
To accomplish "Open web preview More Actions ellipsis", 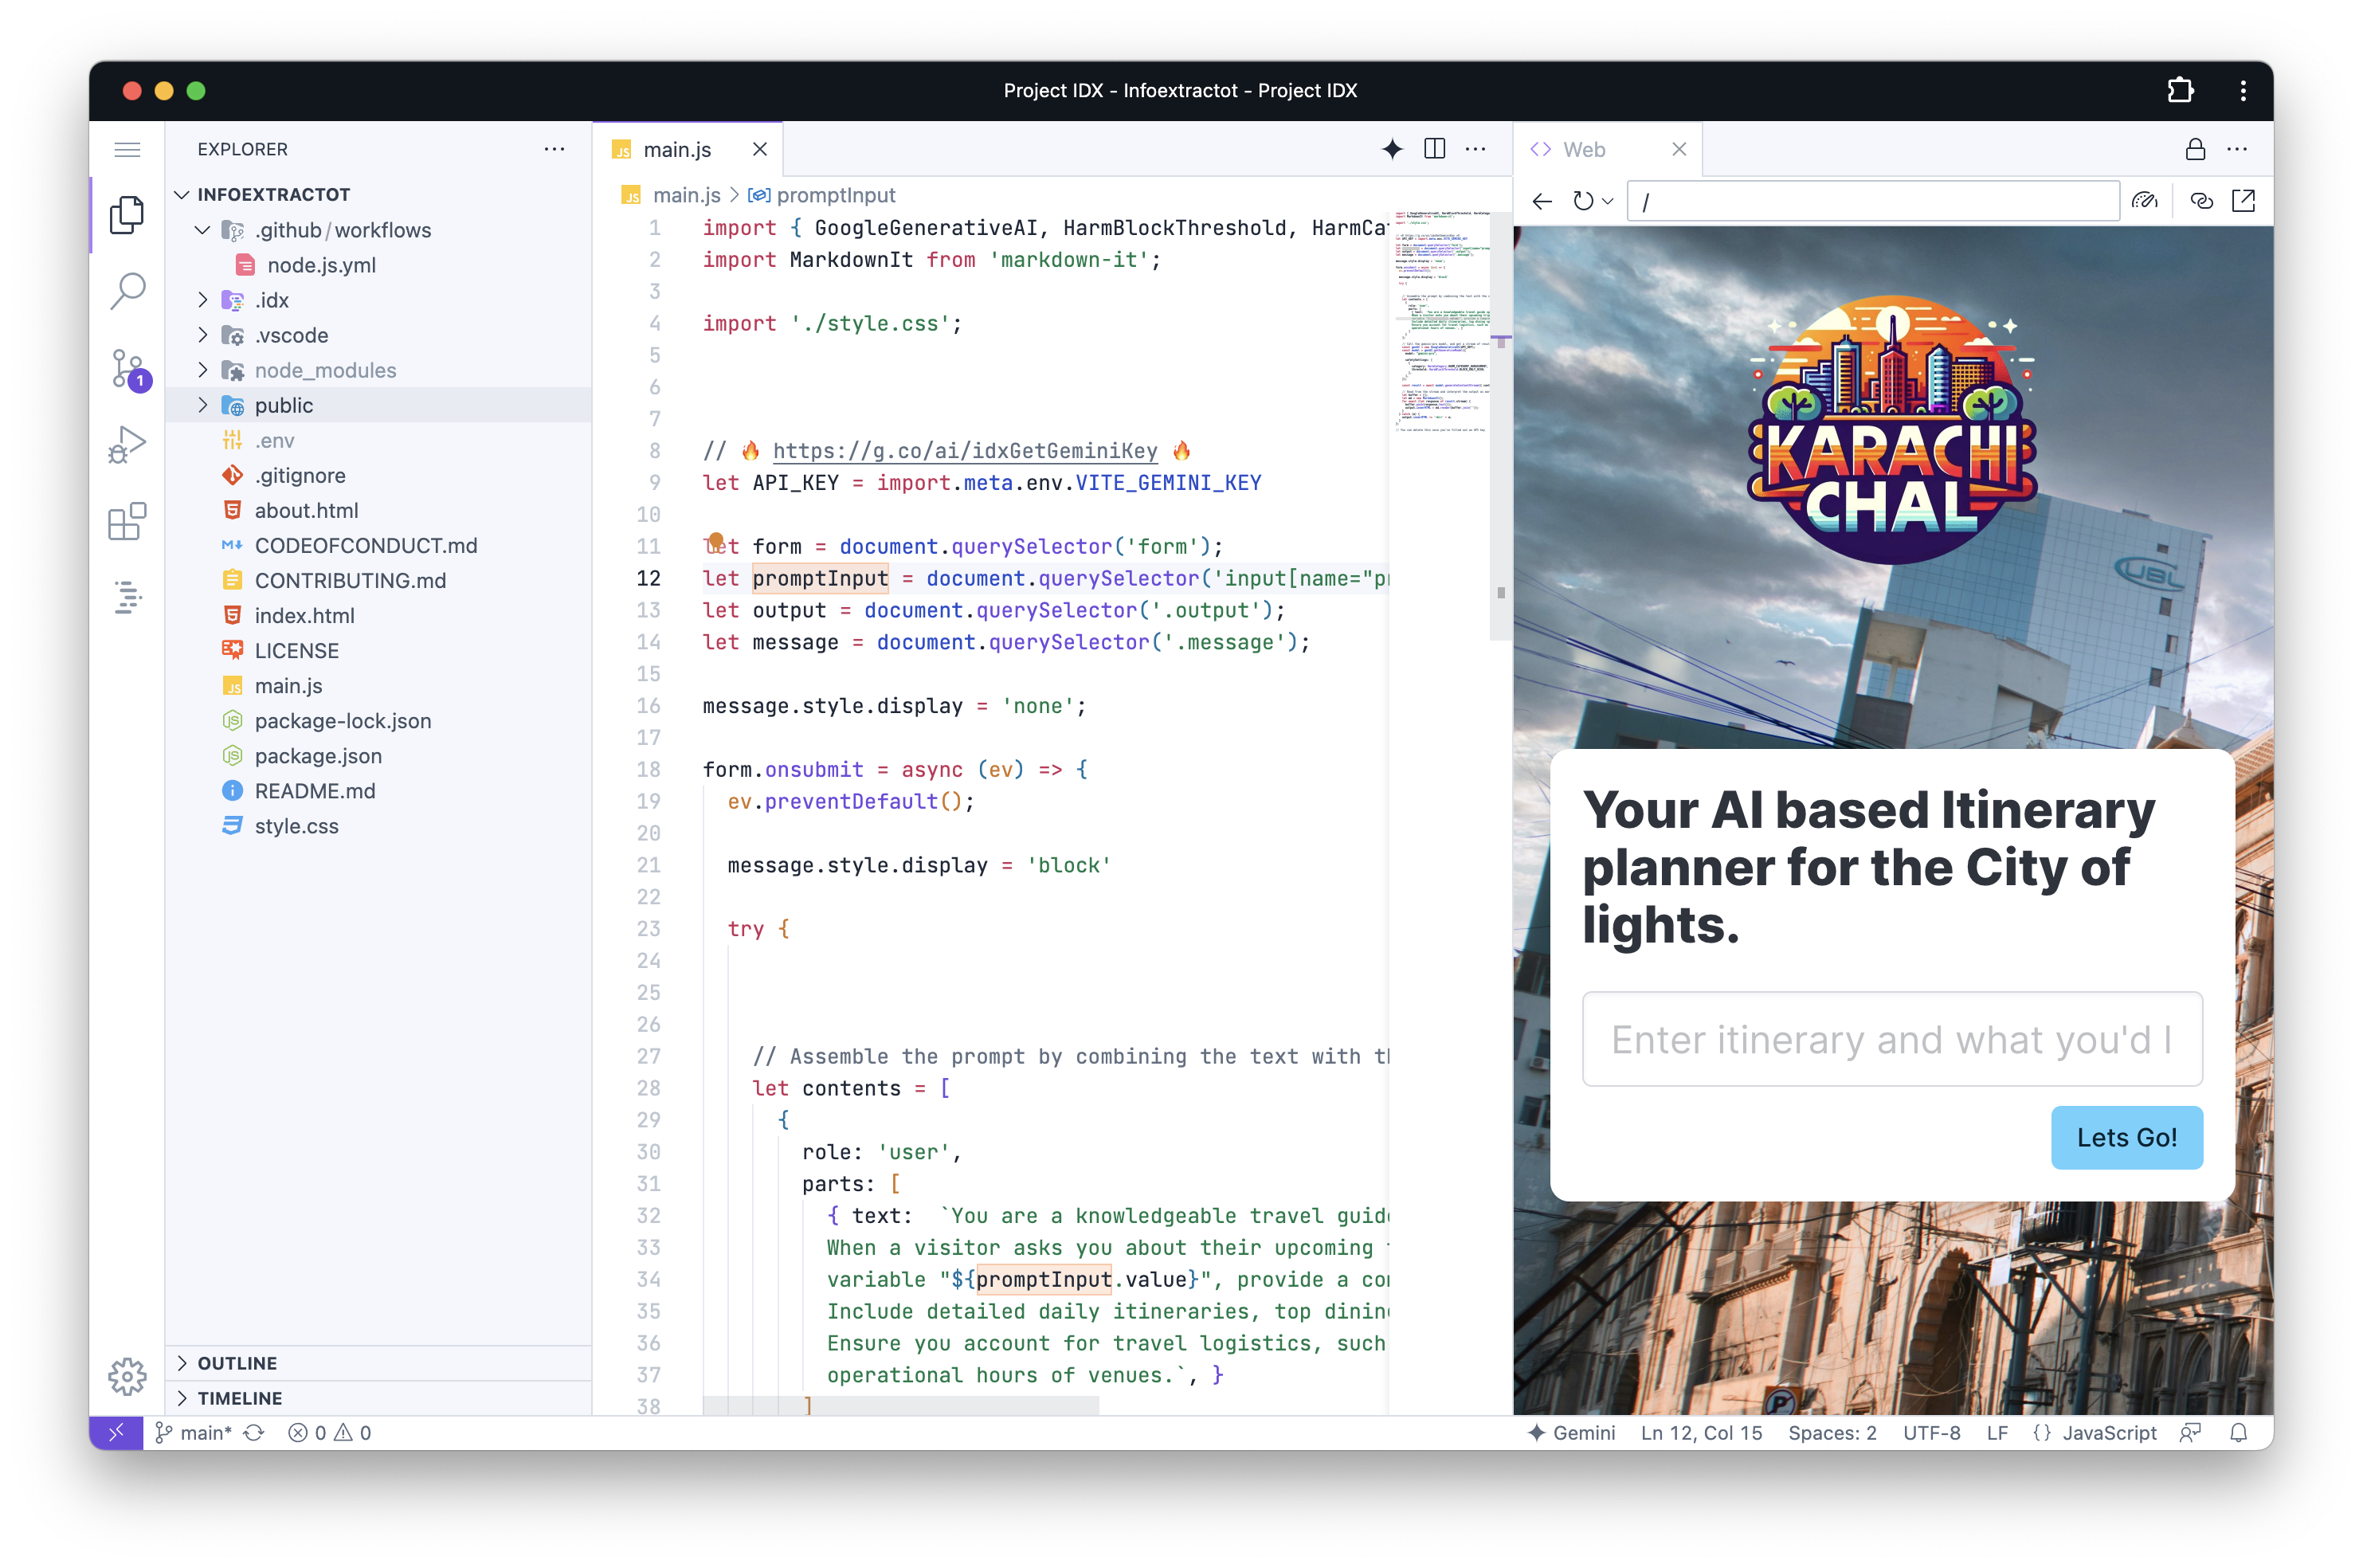I will tap(2237, 149).
